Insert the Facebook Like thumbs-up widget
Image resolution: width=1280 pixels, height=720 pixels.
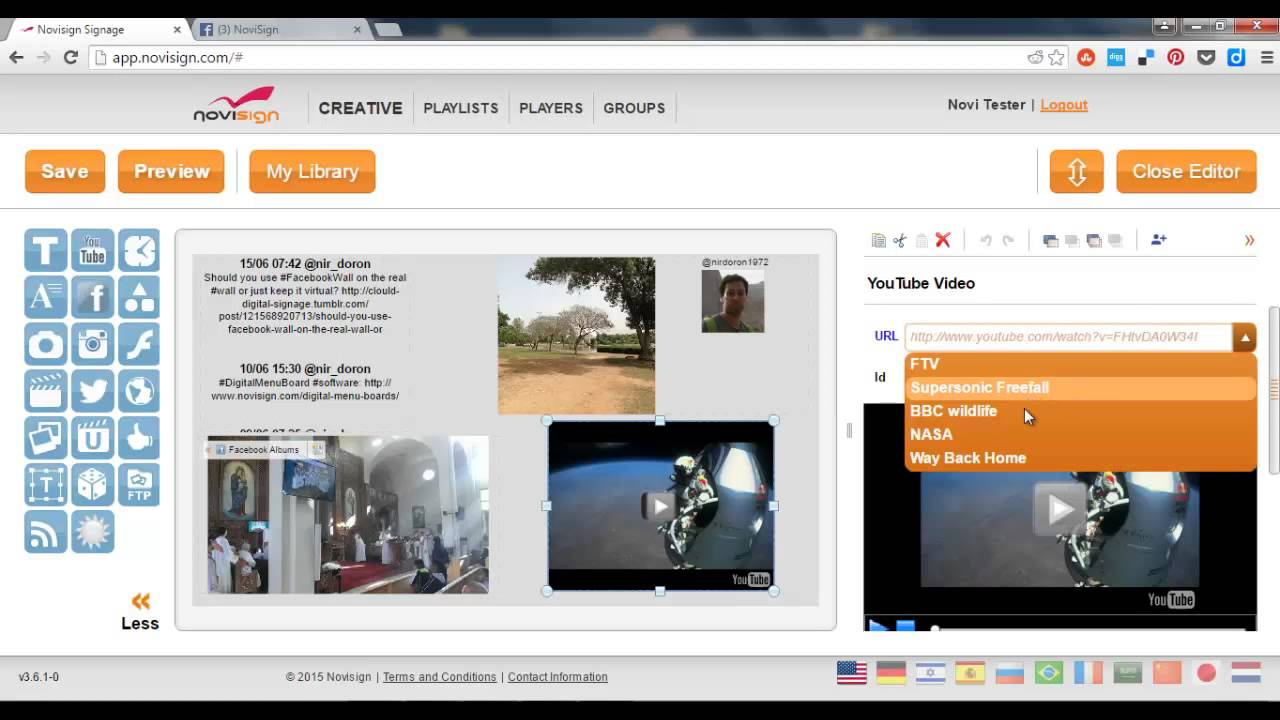(x=139, y=438)
